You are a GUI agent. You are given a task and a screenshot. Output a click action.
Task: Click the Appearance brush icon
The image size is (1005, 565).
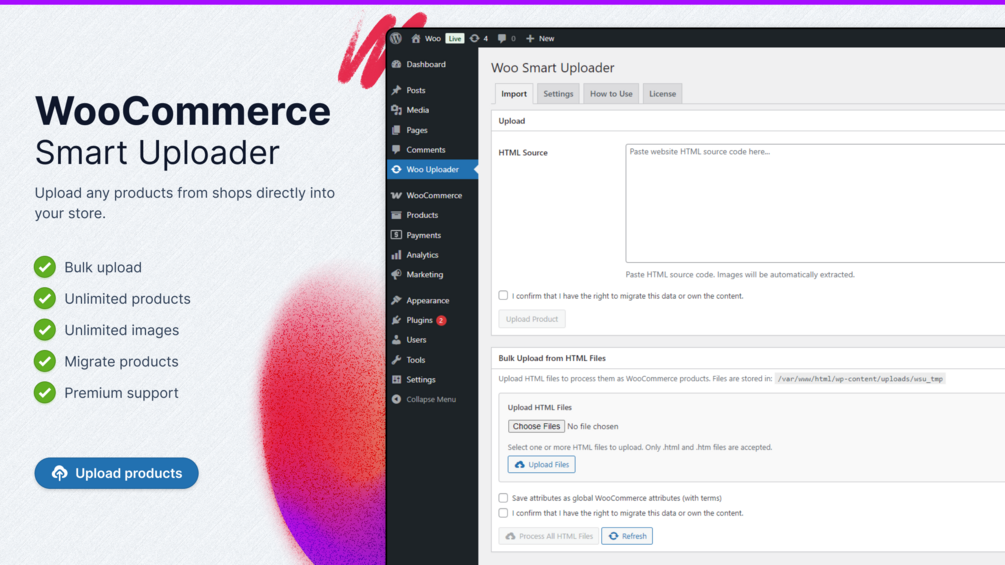click(397, 300)
